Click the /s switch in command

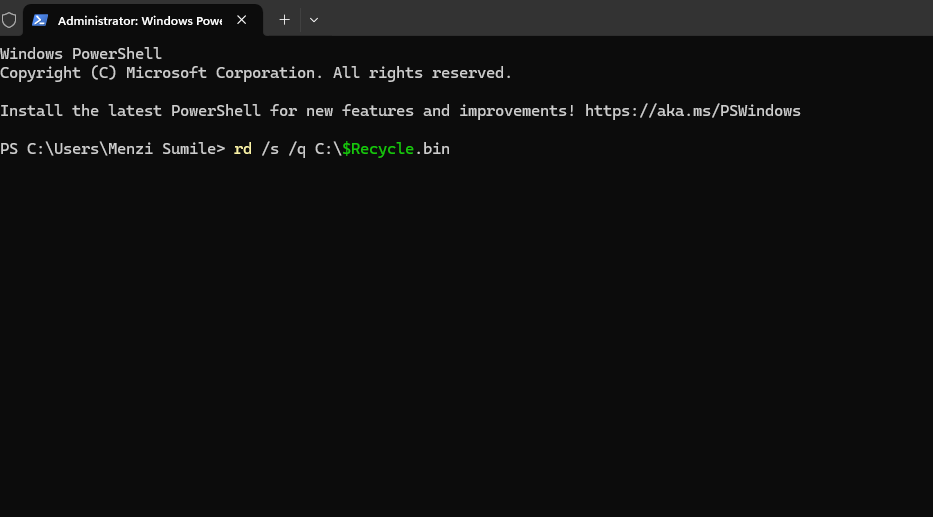click(x=270, y=149)
